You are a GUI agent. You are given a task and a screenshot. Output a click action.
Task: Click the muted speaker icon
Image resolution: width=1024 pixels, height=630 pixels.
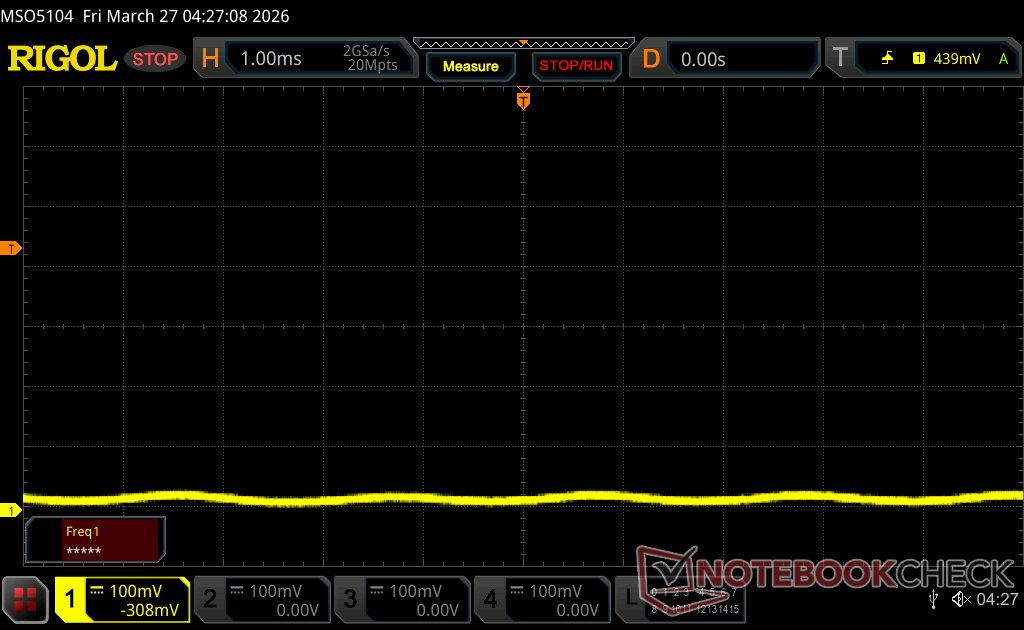[961, 599]
